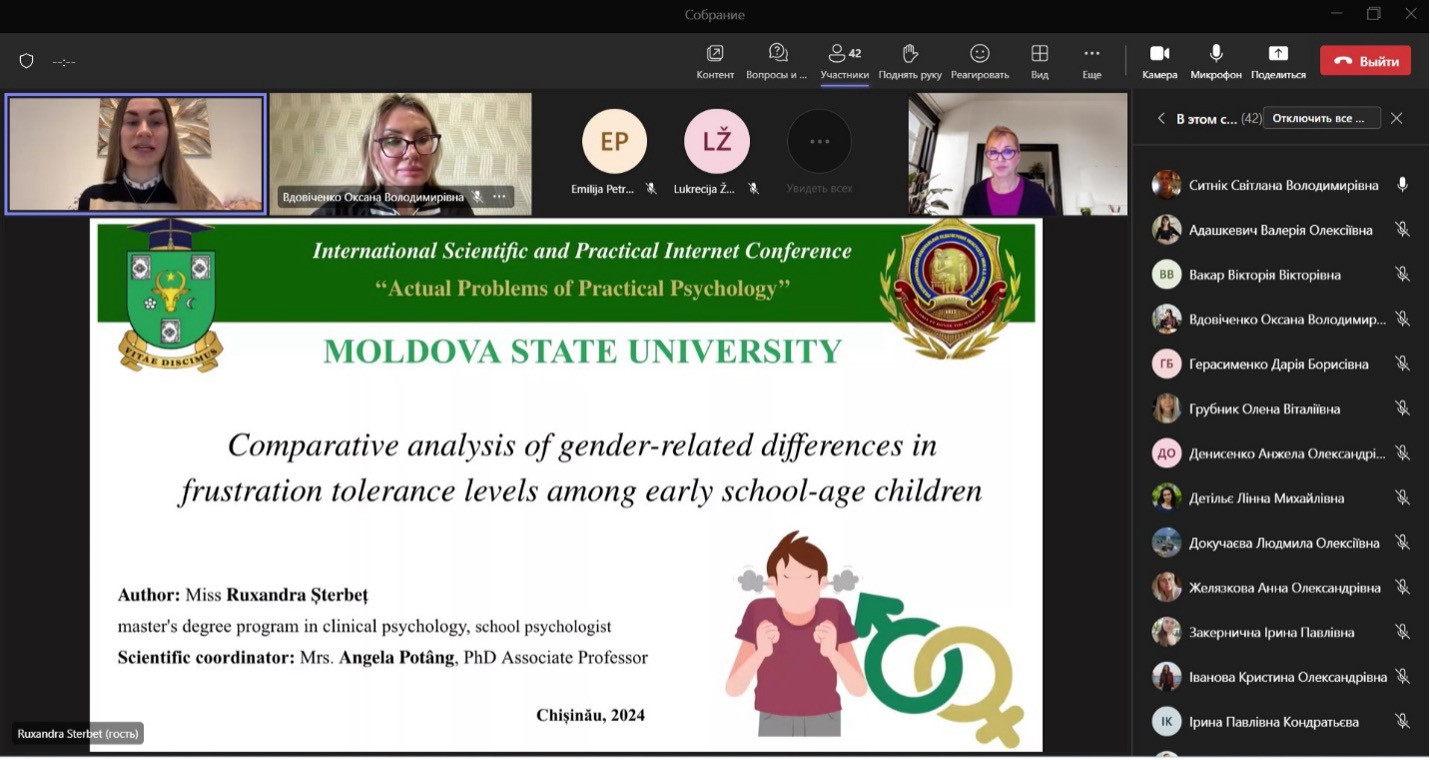The height and width of the screenshot is (760, 1430).
Task: Toggle muted mic for Докучаєва Людмила Олексіївна
Action: [x=1403, y=542]
